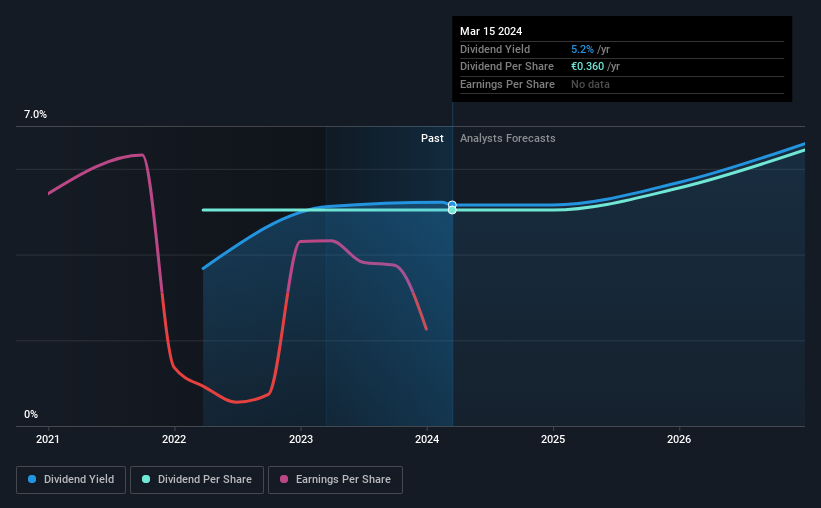Toggle the Earnings Per Share legend series
Screen dimensions: 821x508
(x=335, y=480)
